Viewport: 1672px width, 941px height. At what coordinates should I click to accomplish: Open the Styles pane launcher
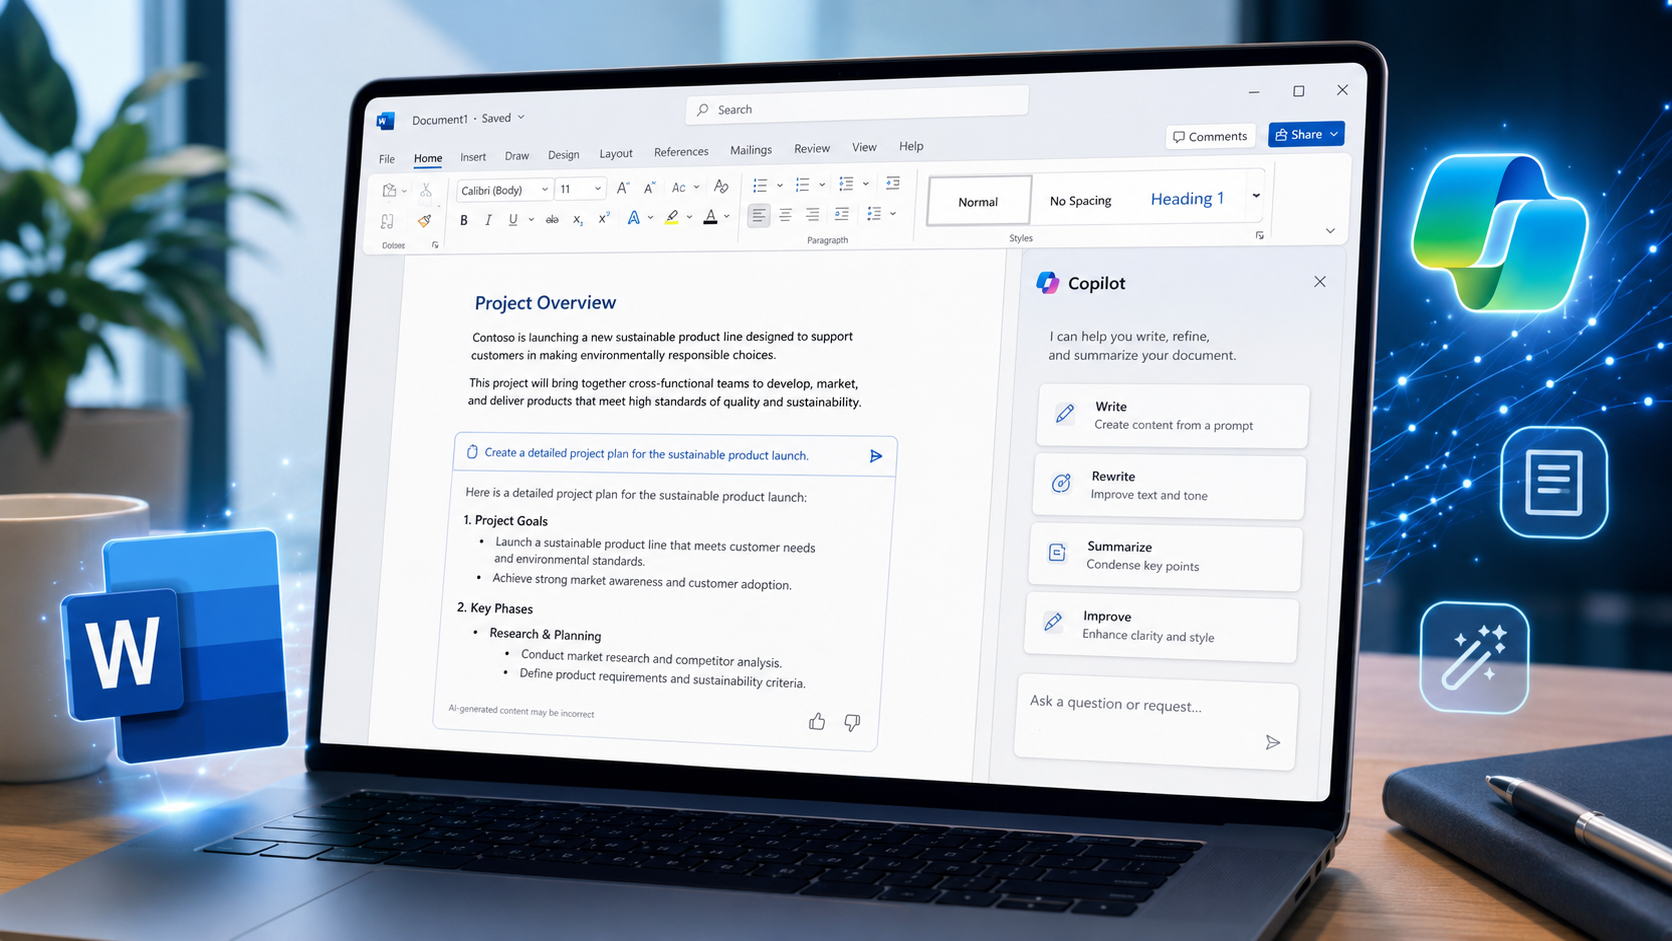pos(1260,236)
